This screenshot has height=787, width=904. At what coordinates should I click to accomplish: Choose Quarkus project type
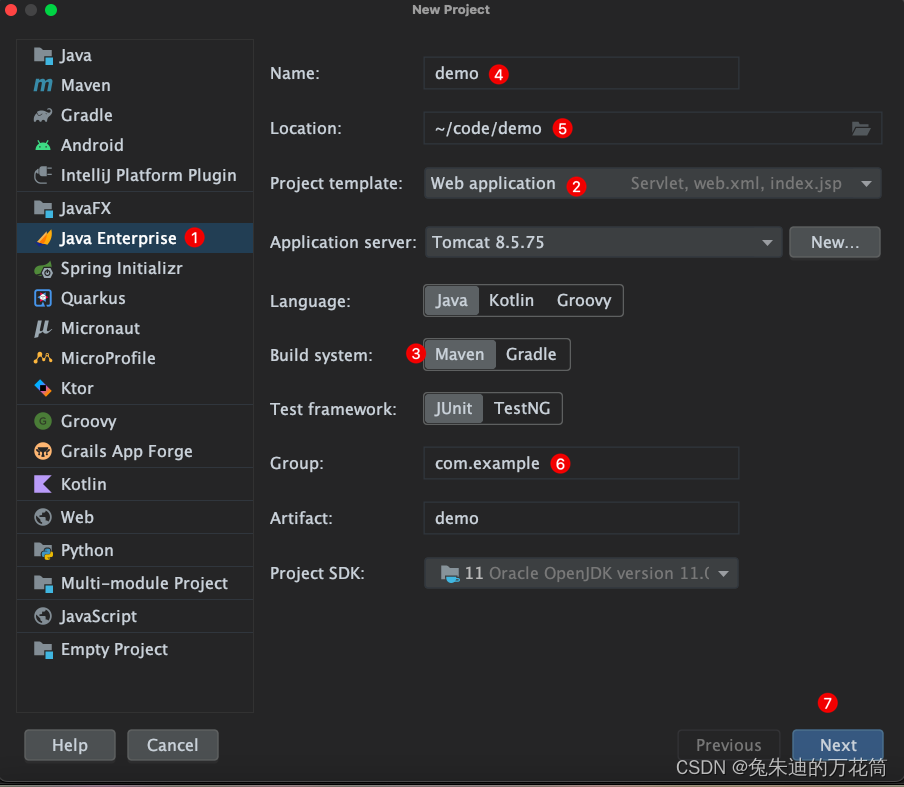tap(135, 298)
